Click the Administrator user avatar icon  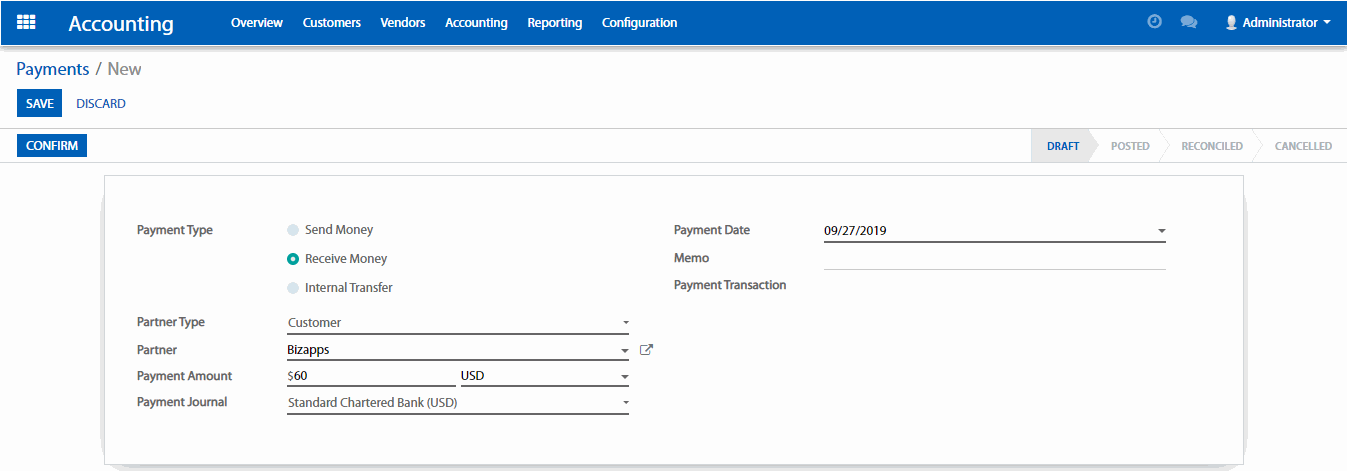pyautogui.click(x=1231, y=22)
